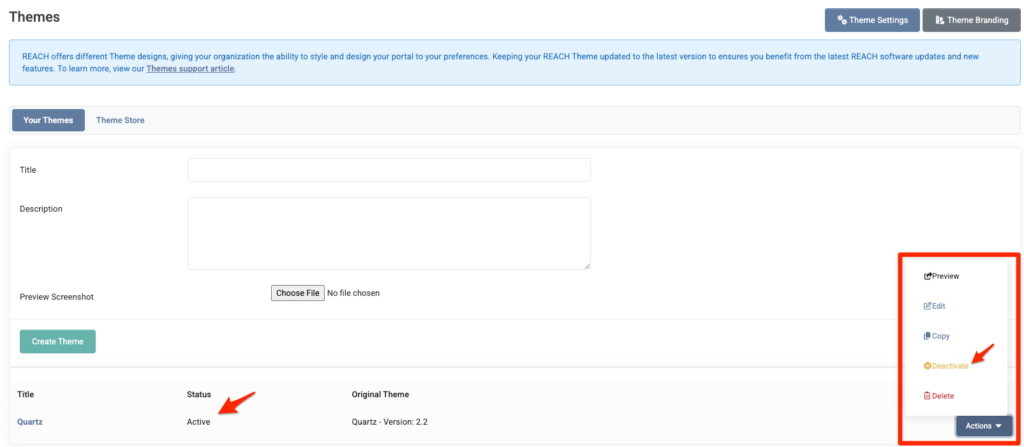Click the Status column header
This screenshot has height=447, width=1024.
pos(199,394)
